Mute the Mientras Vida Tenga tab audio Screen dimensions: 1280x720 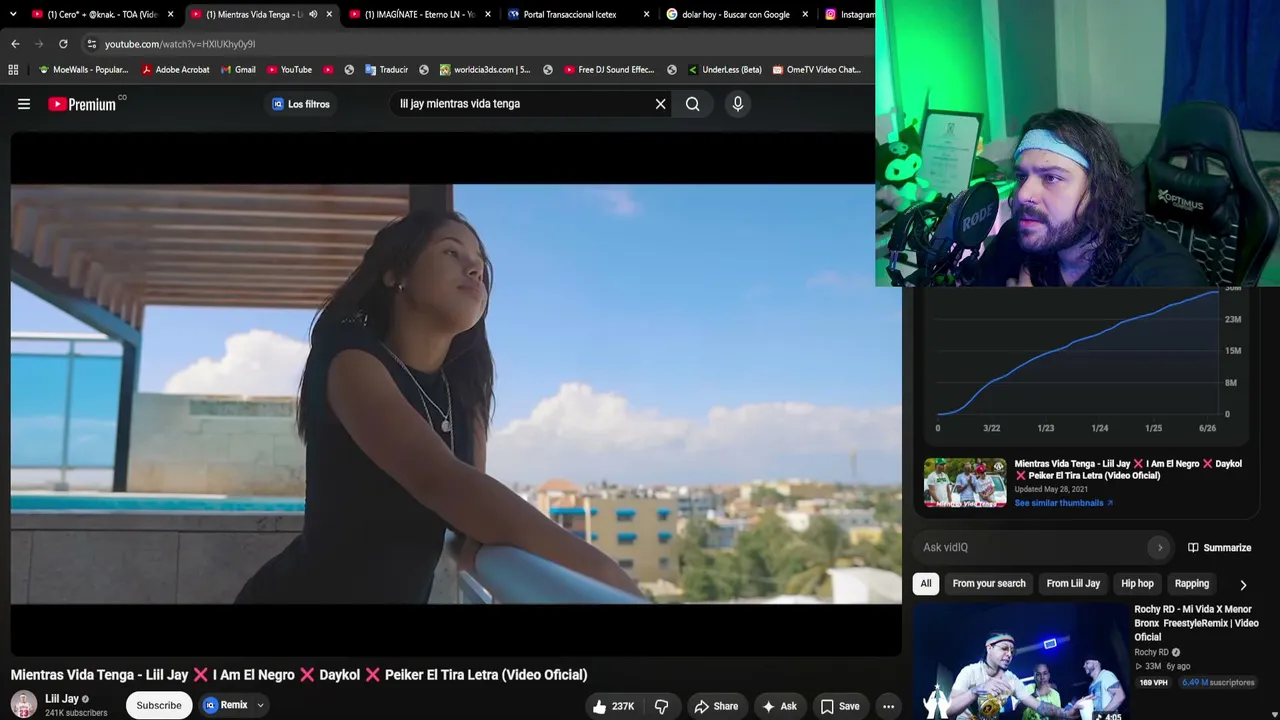313,14
